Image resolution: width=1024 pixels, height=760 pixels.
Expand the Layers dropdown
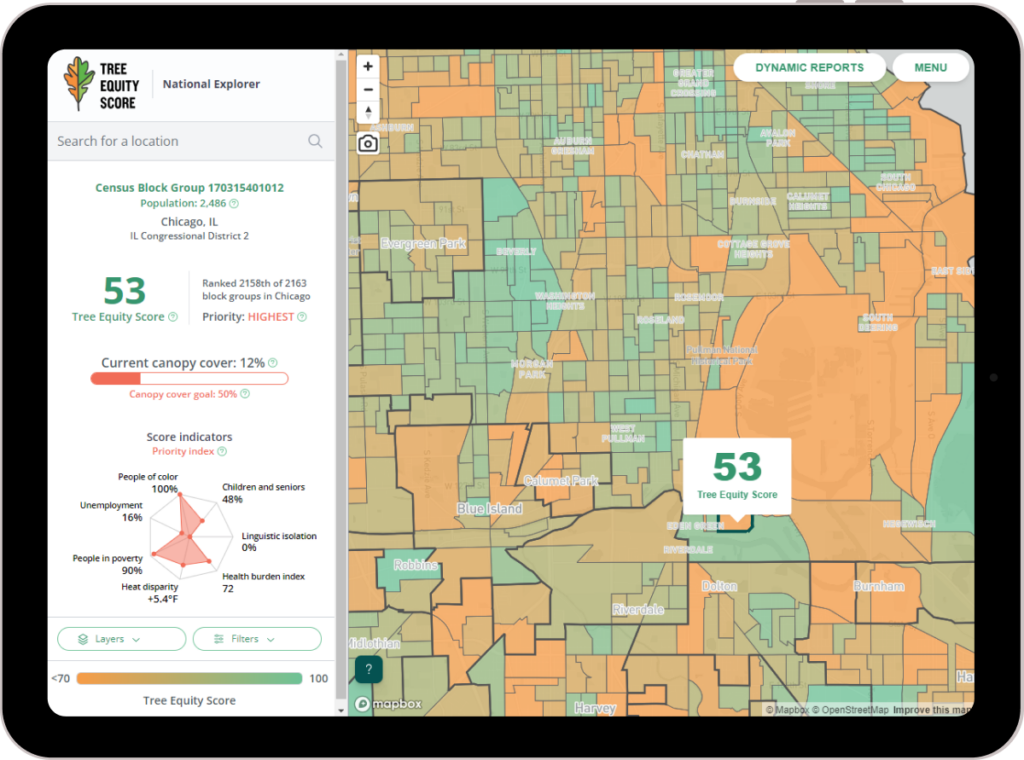click(x=121, y=639)
